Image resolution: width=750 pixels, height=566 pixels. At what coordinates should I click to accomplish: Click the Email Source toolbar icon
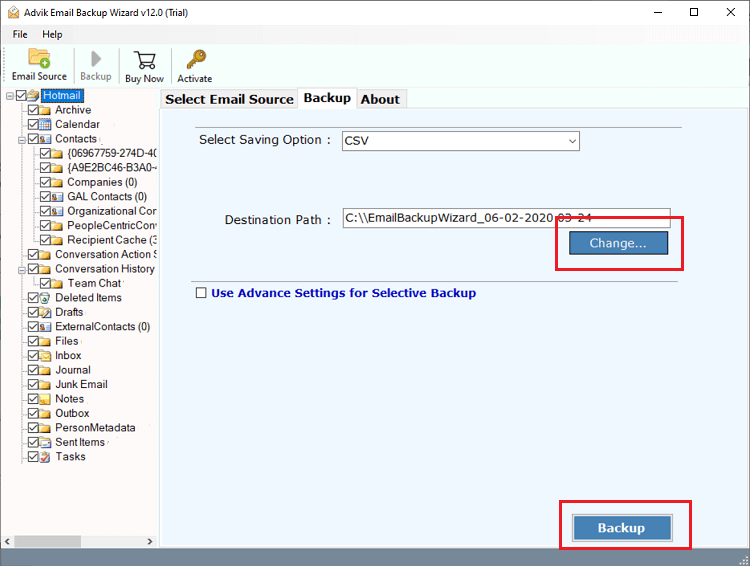pos(39,58)
